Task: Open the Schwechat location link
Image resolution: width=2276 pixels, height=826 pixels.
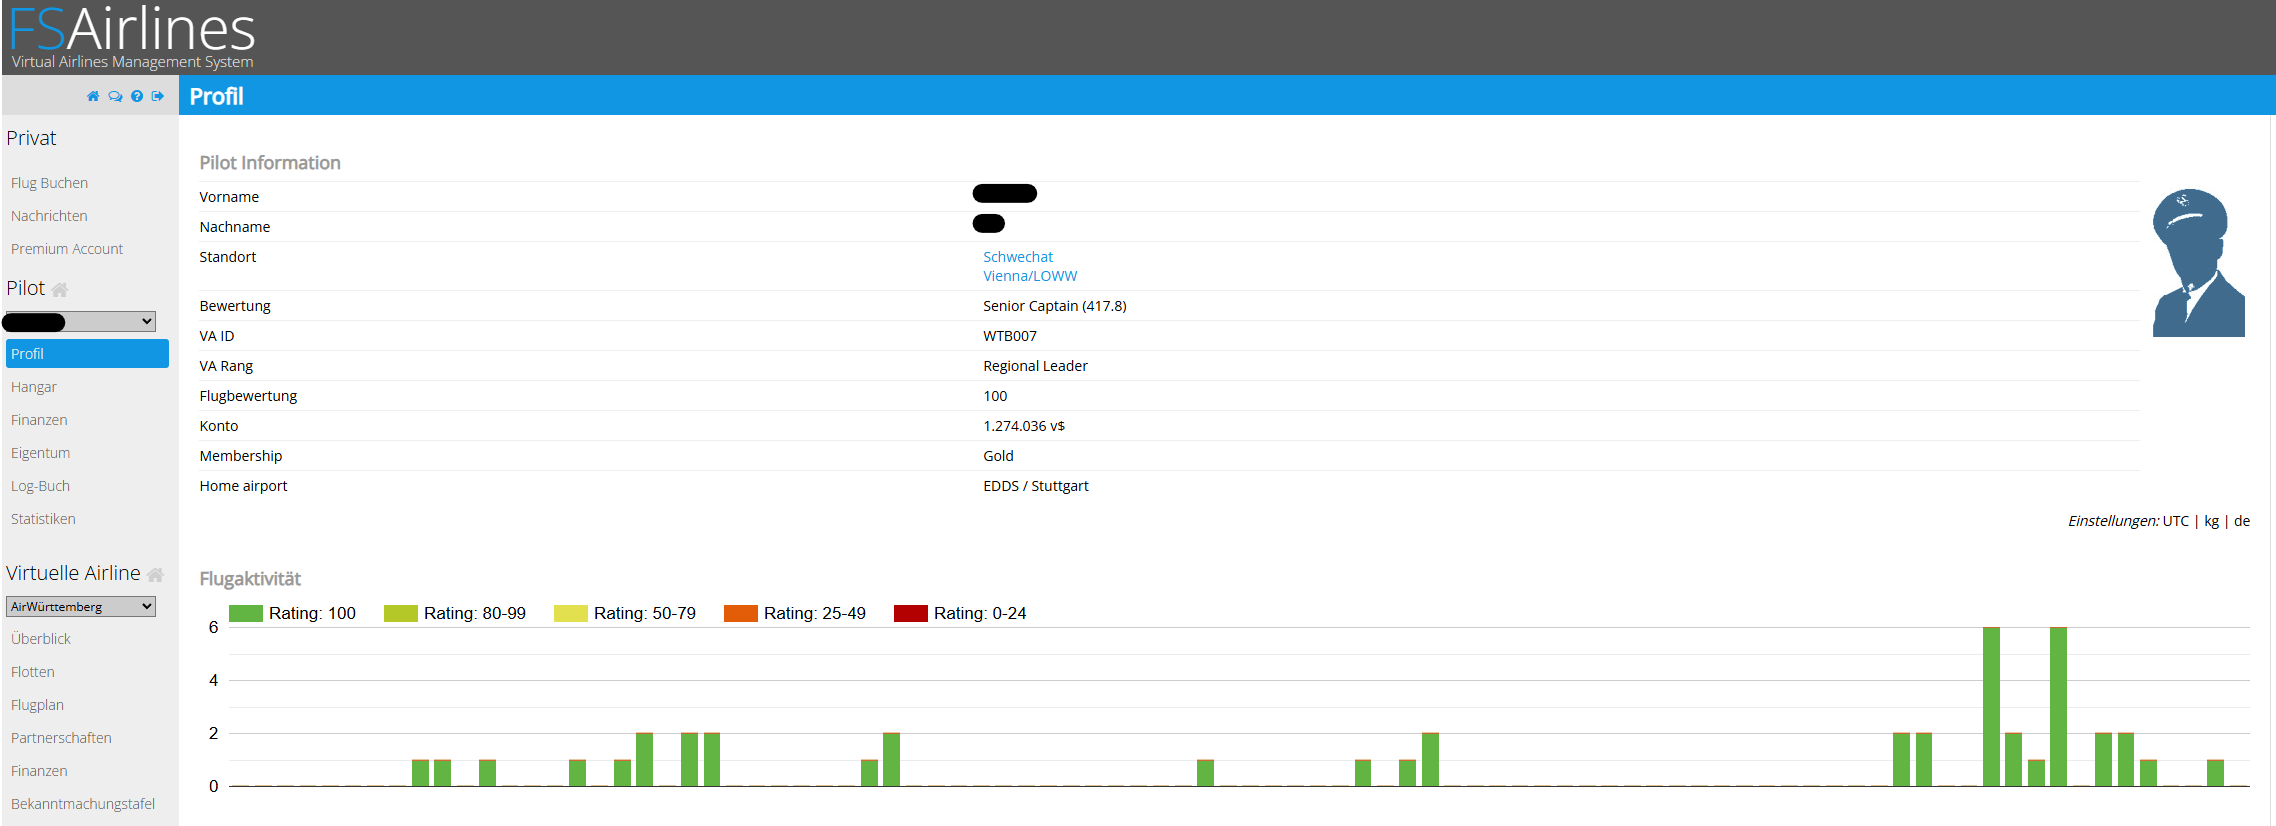Action: pyautogui.click(x=1018, y=257)
